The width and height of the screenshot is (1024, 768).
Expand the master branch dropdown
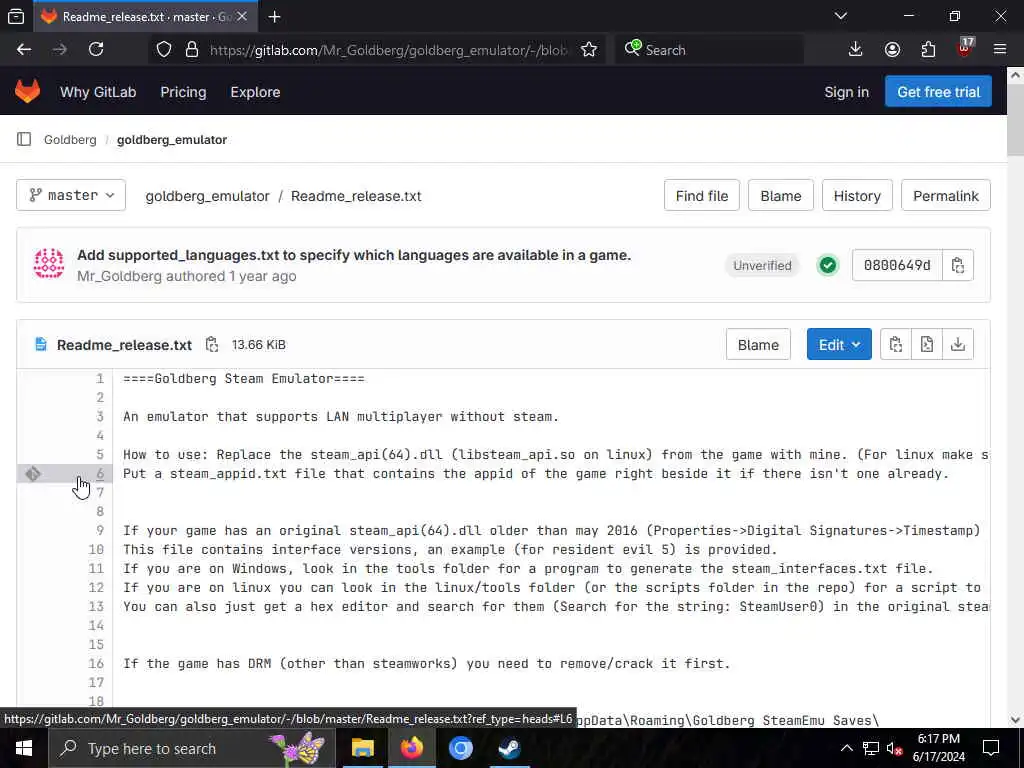(x=71, y=195)
